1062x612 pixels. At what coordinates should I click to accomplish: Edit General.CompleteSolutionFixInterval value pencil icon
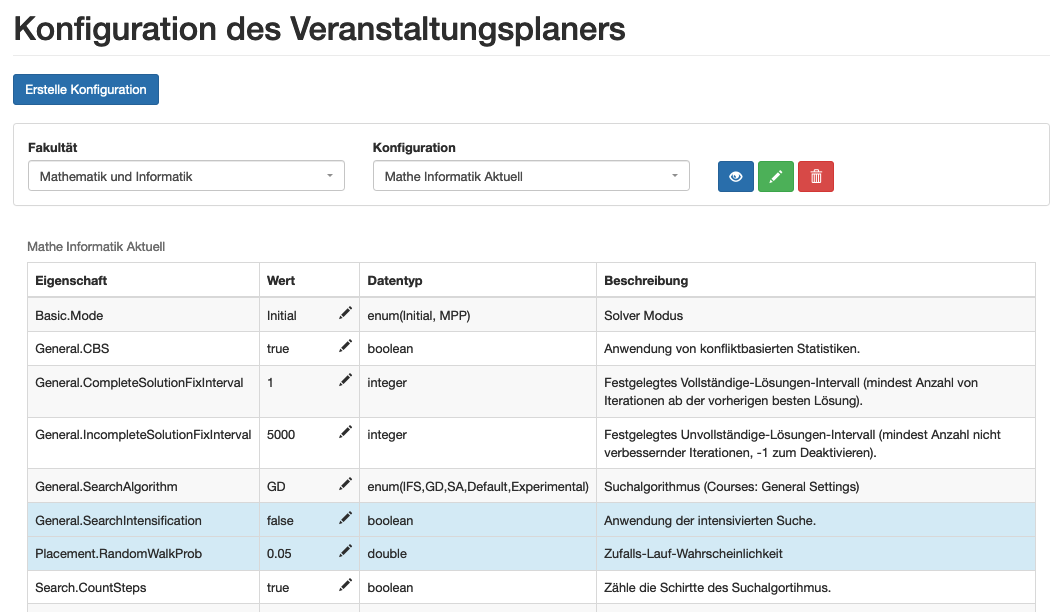[345, 381]
